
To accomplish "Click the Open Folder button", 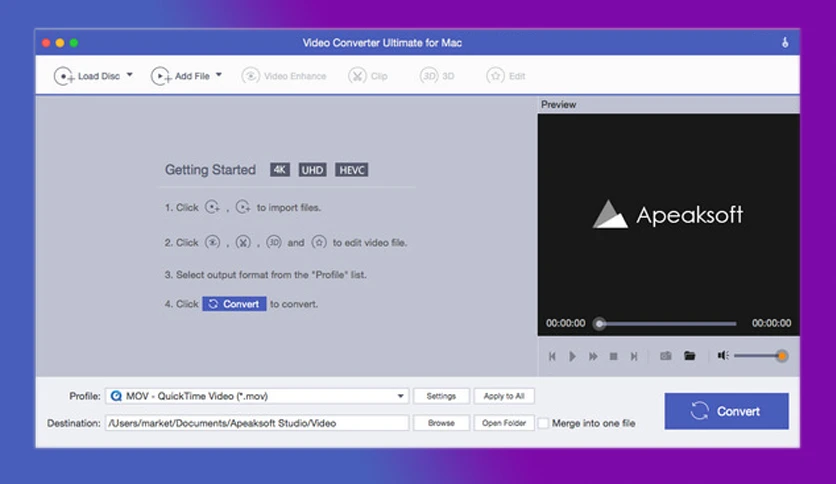I will [x=504, y=423].
